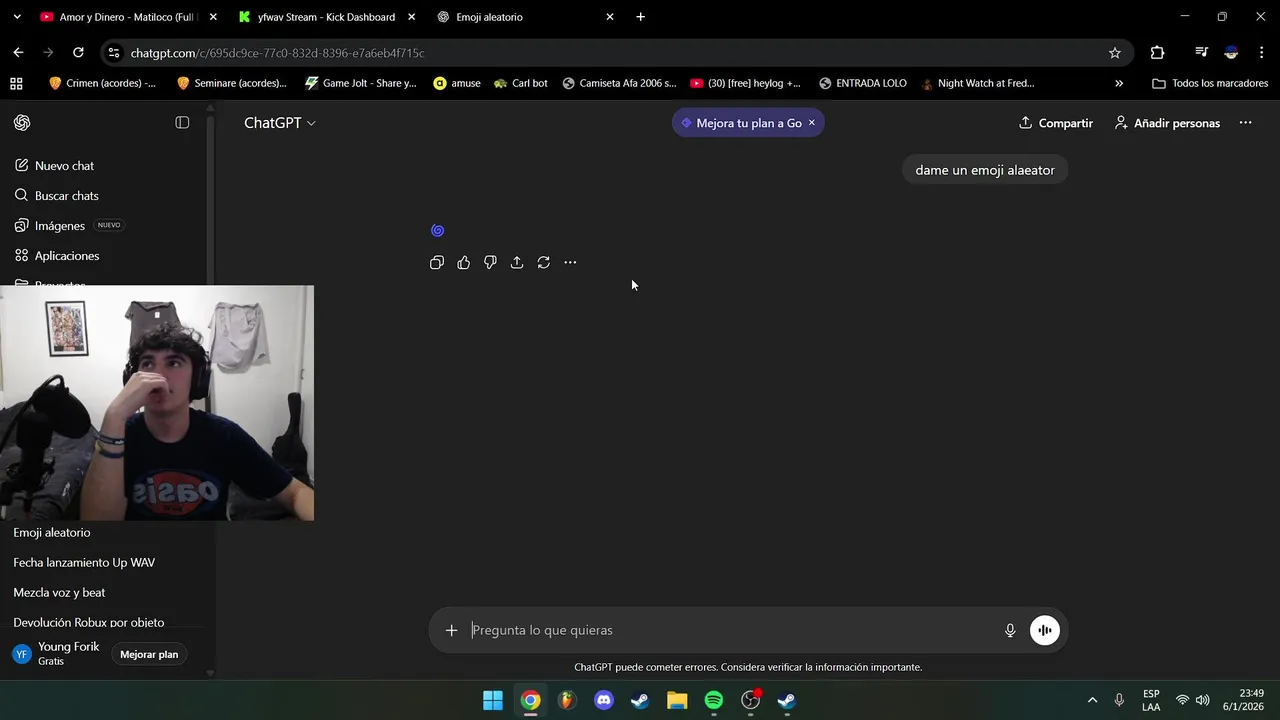Screen dimensions: 1280x720
Task: Open Todos los marcadores folder
Action: (1210, 83)
